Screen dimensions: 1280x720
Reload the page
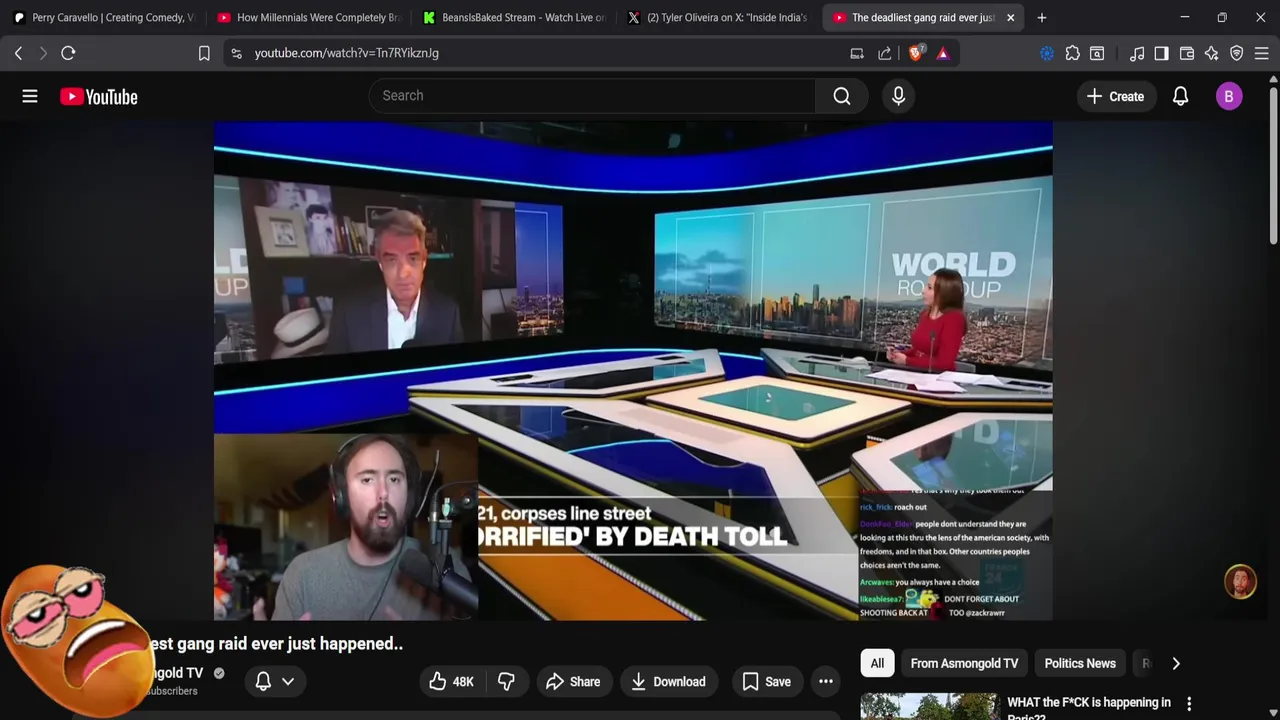coord(68,53)
